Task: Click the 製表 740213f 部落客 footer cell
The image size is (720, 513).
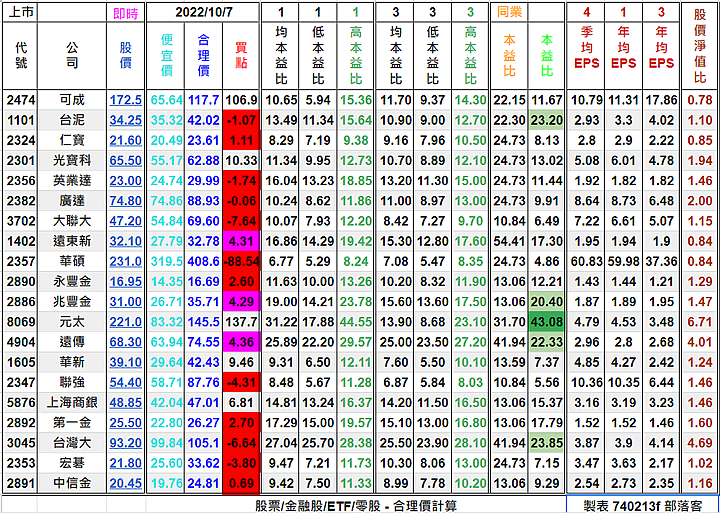Action: point(643,506)
